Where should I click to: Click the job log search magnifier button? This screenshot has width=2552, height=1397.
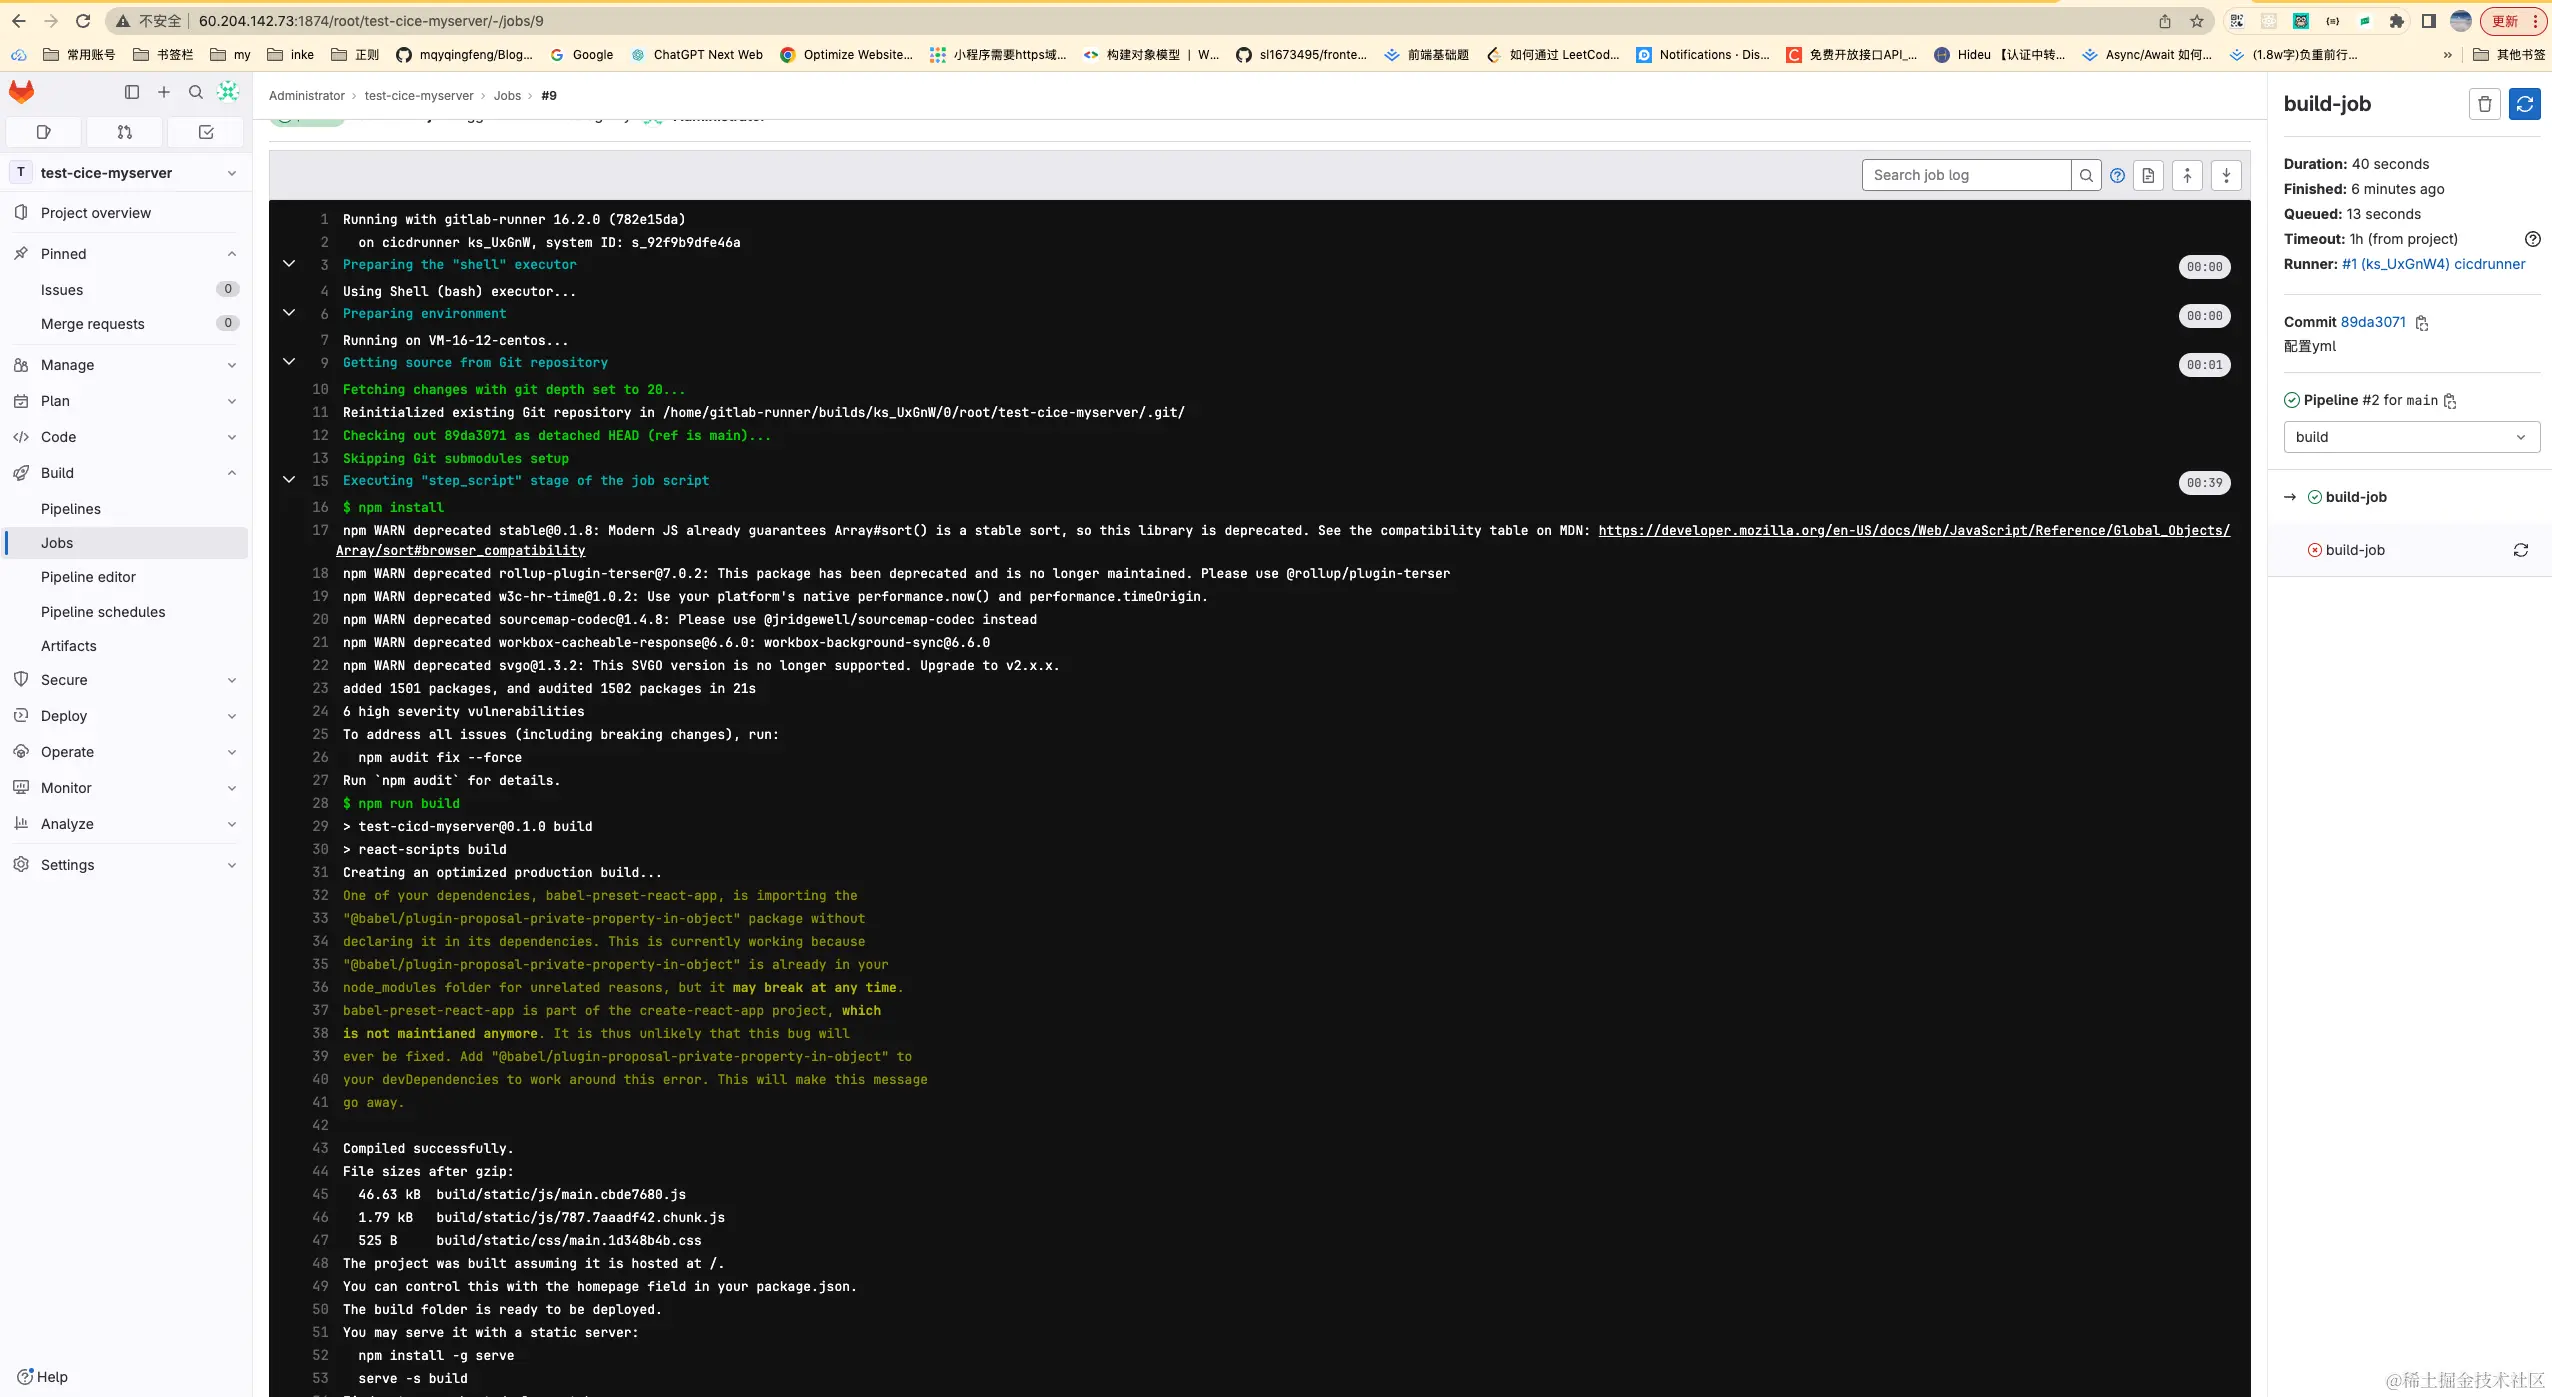pos(2086,175)
